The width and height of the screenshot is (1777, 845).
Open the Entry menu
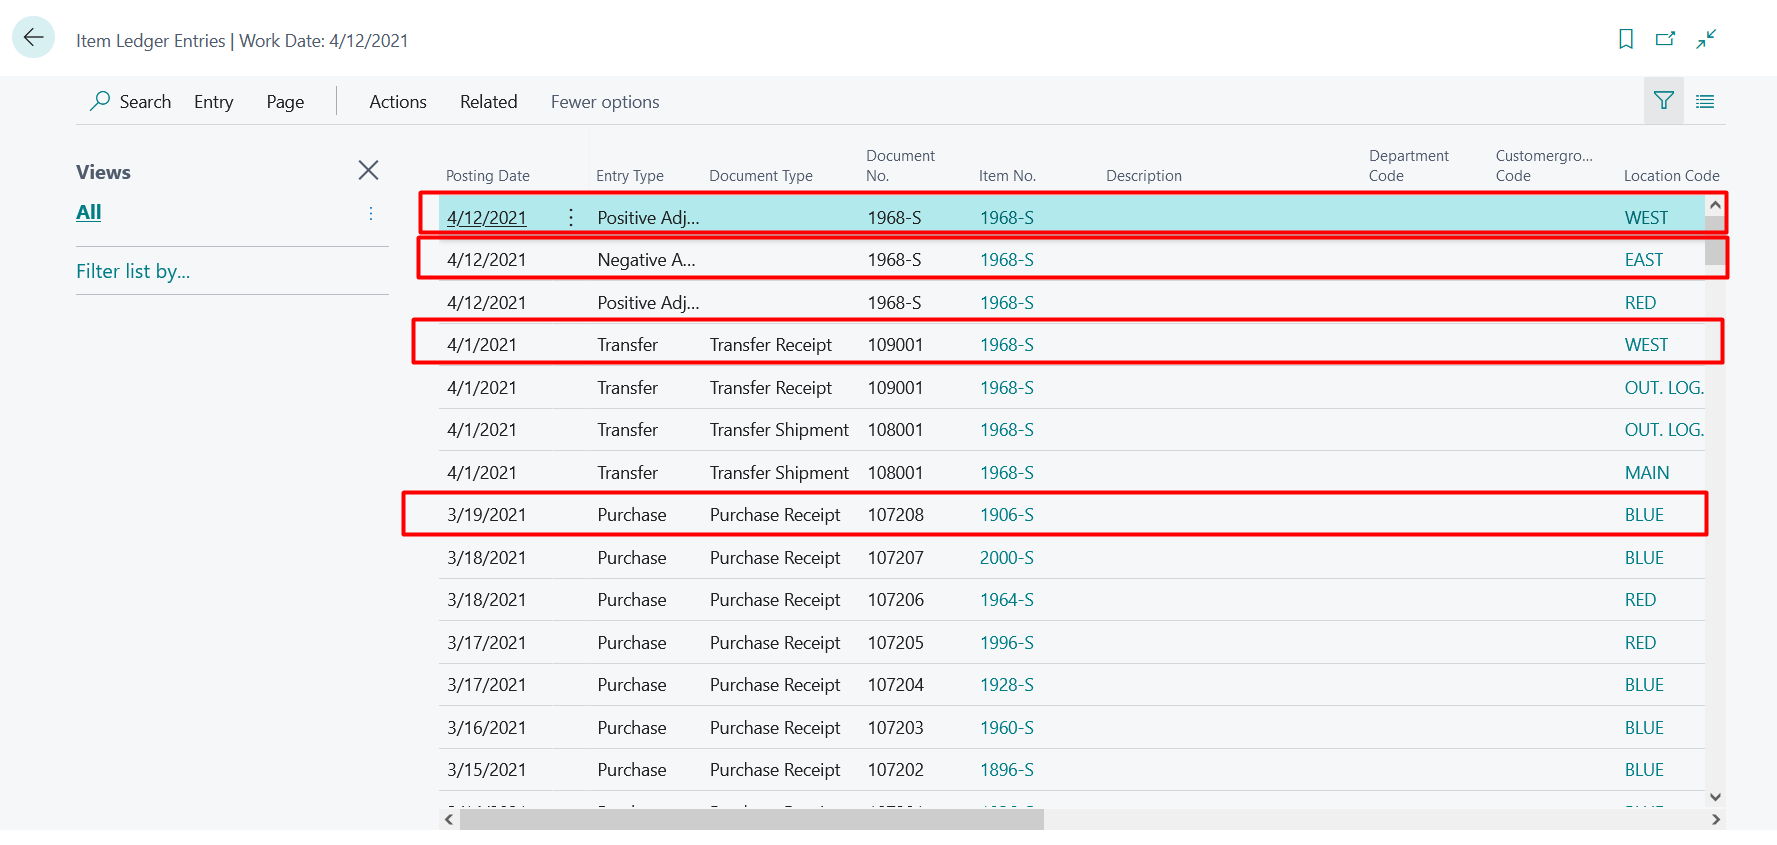[214, 101]
